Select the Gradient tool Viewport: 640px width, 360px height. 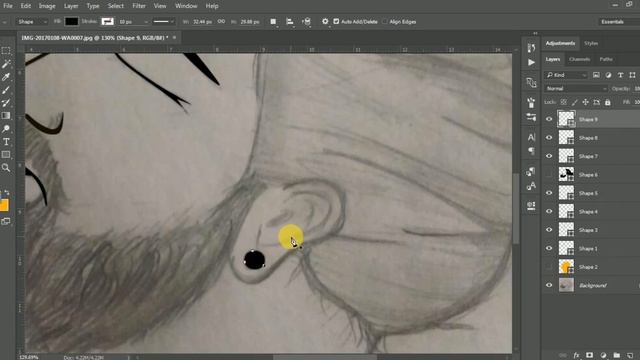[x=6, y=116]
